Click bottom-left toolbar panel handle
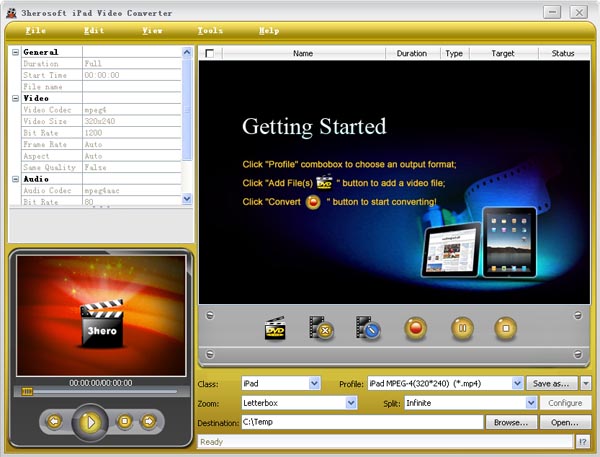The image size is (600, 457). [210, 354]
